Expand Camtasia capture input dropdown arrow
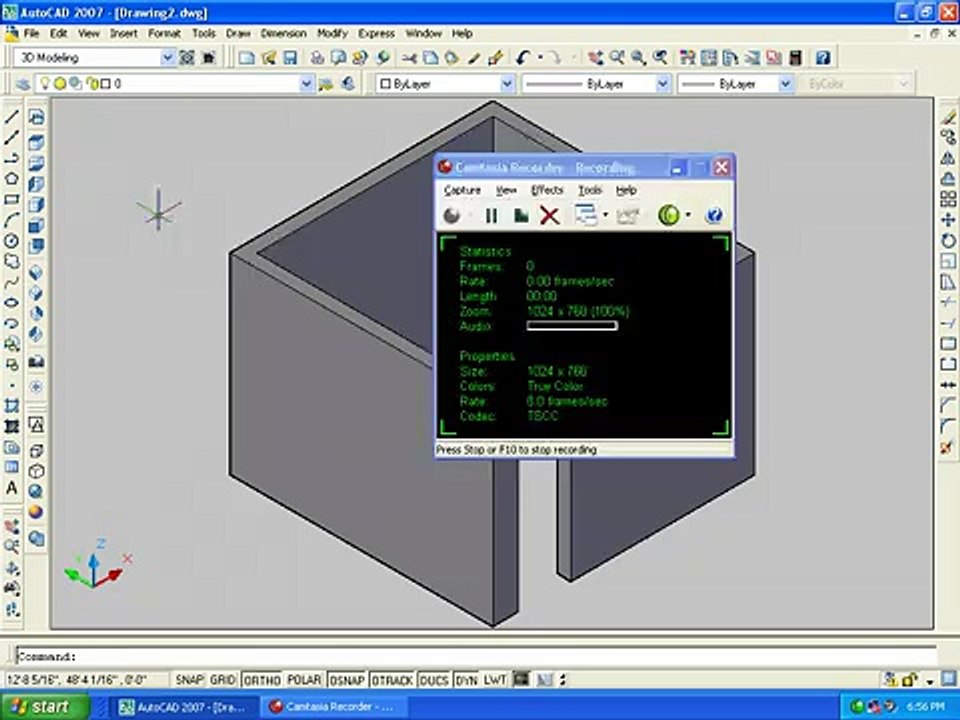The image size is (960, 720). point(605,216)
